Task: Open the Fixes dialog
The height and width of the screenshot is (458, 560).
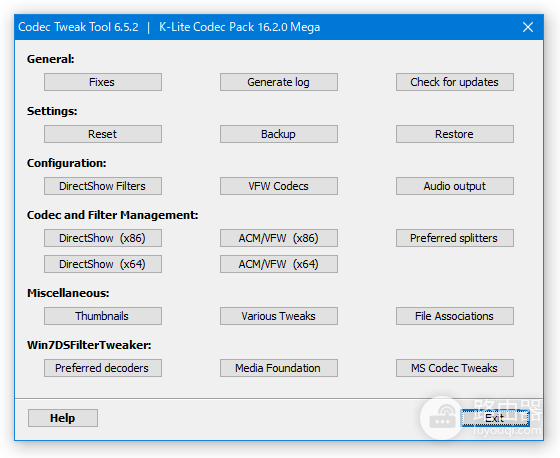Action: click(x=103, y=82)
